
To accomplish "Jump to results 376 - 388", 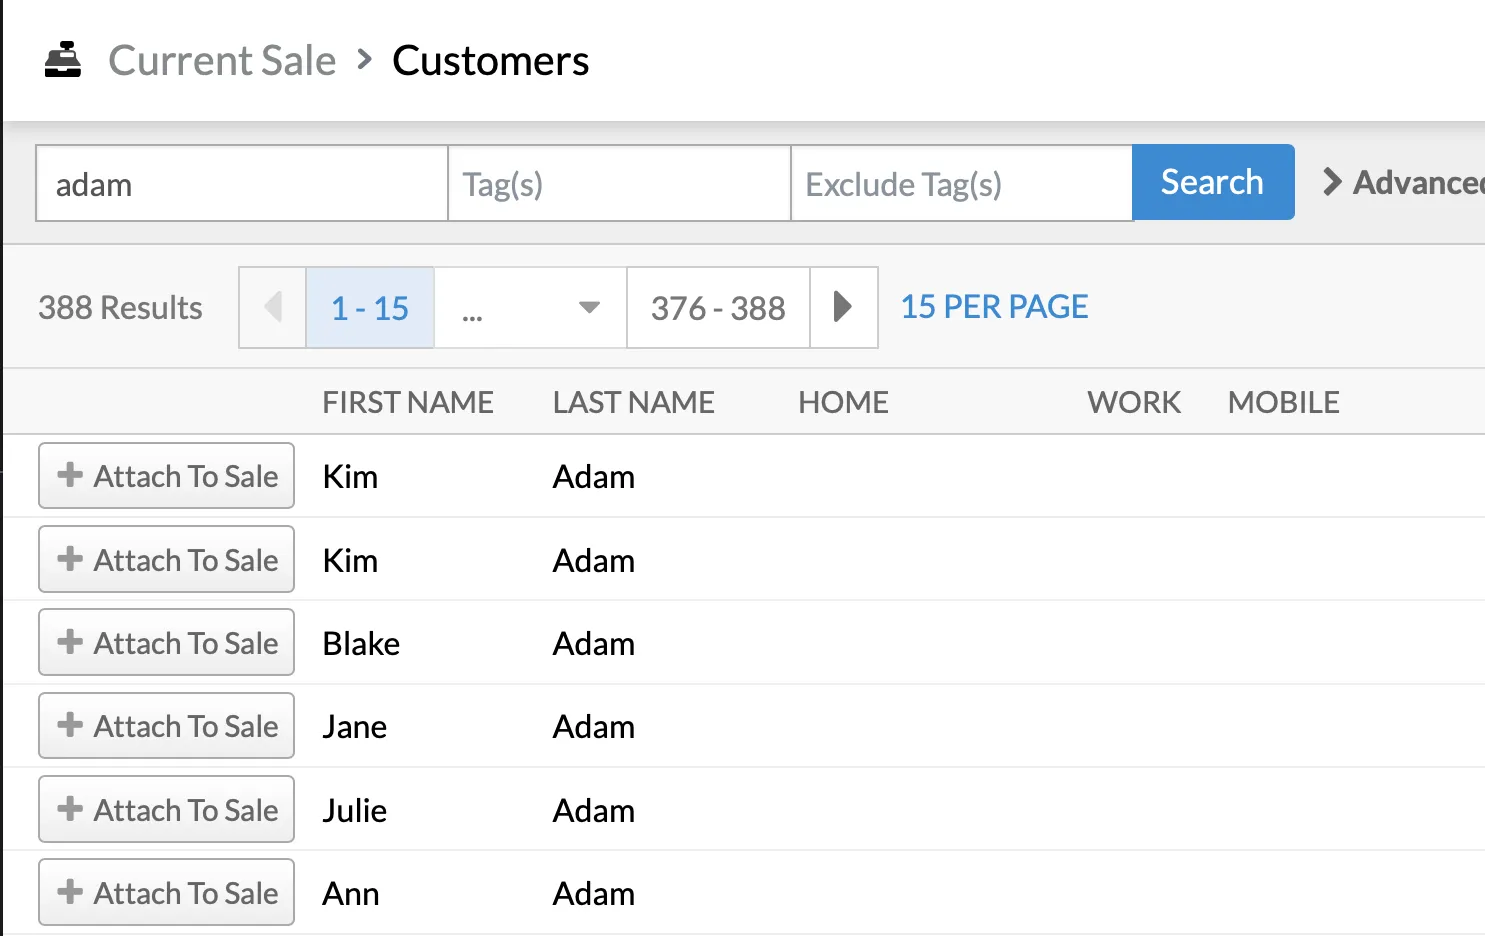I will tap(718, 307).
